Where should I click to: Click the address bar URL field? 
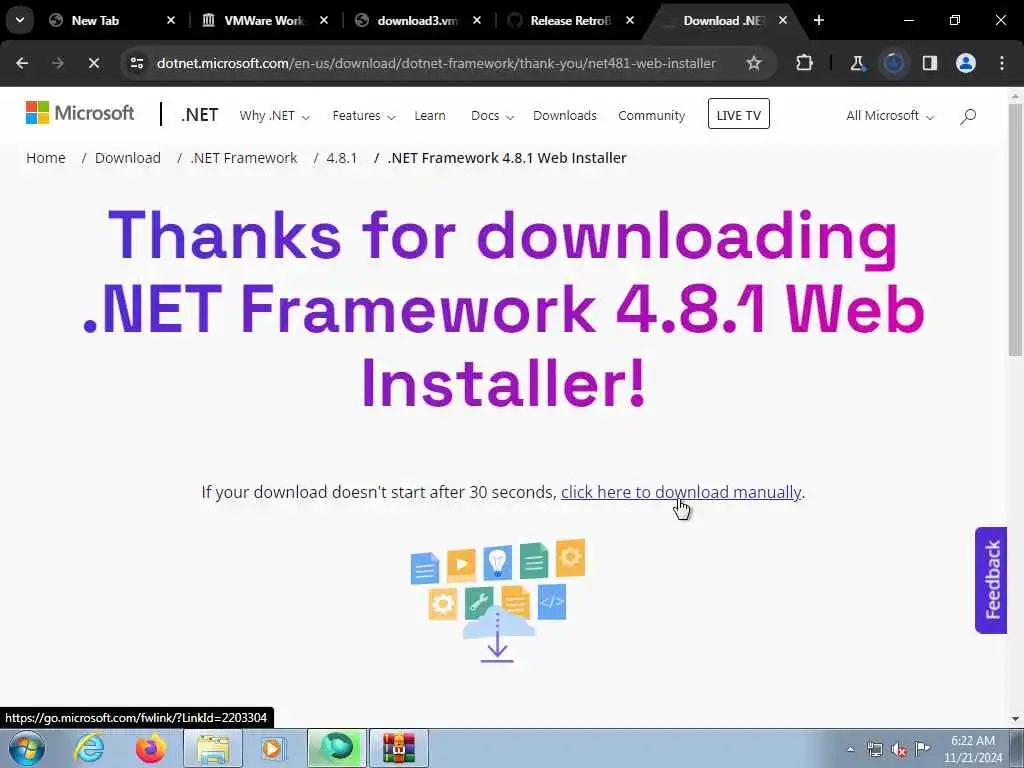tap(436, 63)
